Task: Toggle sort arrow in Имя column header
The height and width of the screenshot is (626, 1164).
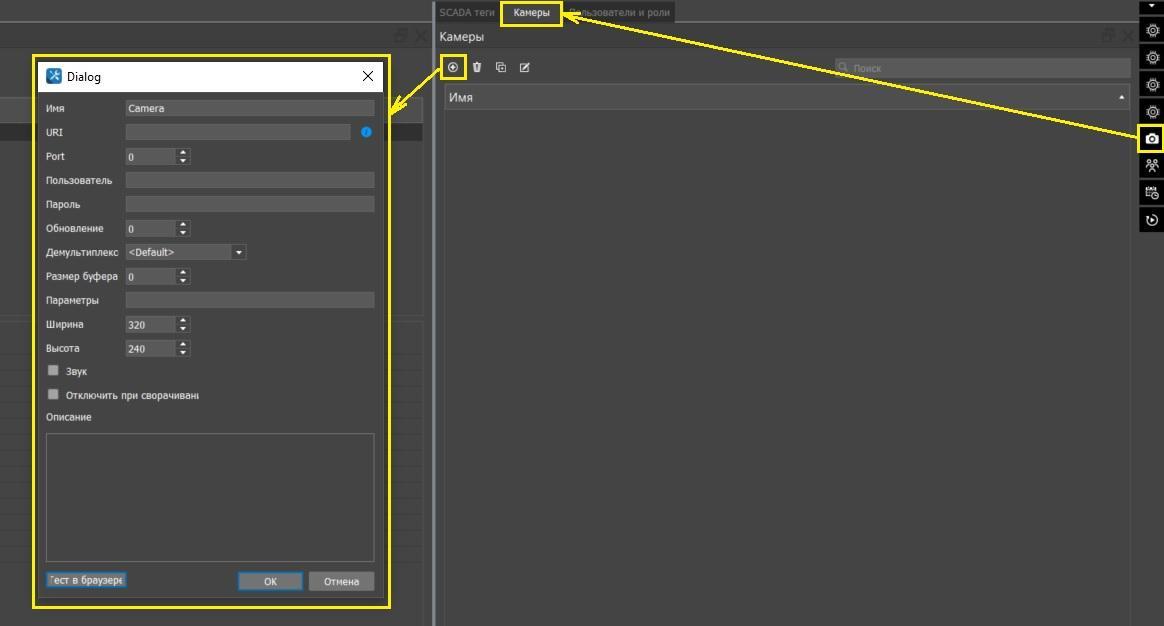Action: point(1121,97)
